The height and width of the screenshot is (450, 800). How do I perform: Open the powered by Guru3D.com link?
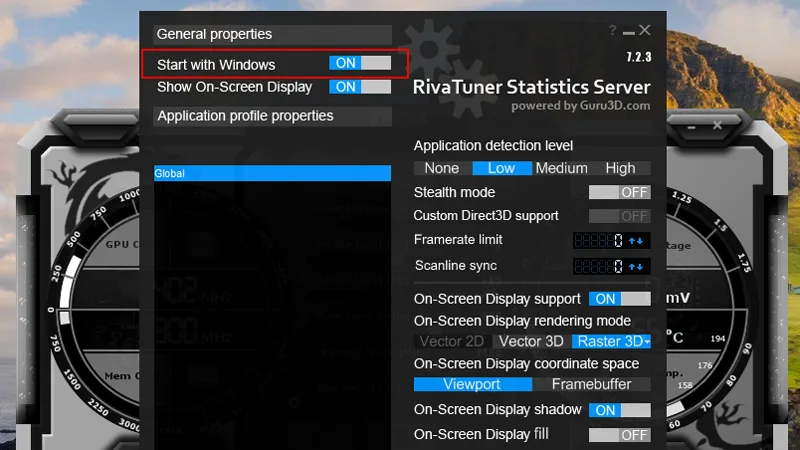click(581, 106)
